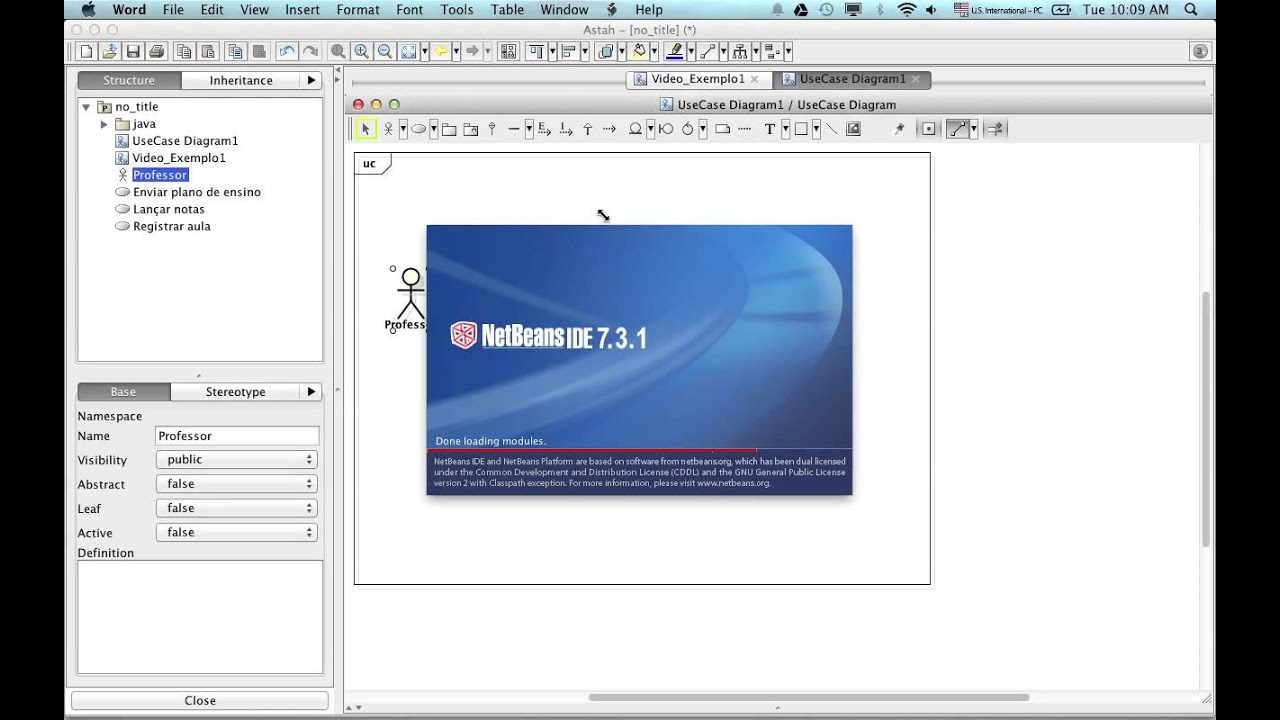This screenshot has width=1280, height=720.
Task: Select the Package tool in the diagram toolbar
Action: coord(449,129)
